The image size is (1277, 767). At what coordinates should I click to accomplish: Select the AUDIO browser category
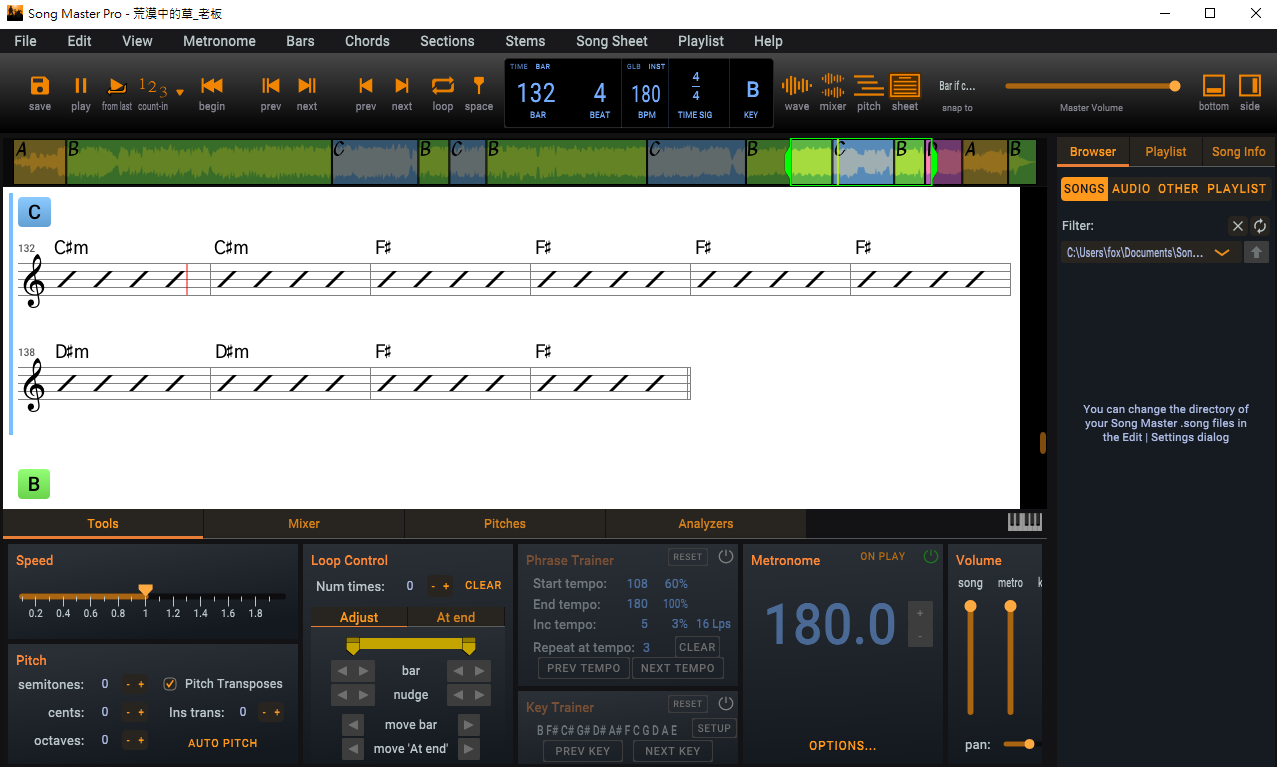1131,188
